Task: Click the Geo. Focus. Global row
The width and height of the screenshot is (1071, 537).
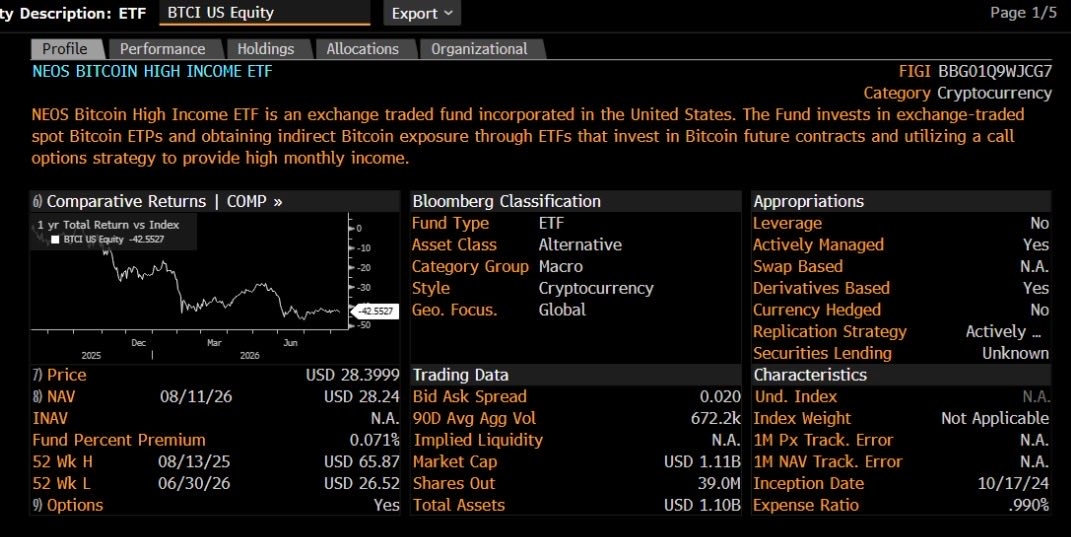Action: (576, 310)
